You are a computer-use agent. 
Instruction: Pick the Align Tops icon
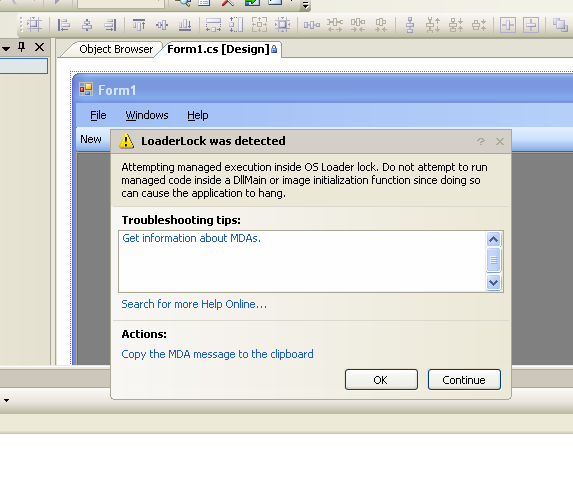[139, 25]
